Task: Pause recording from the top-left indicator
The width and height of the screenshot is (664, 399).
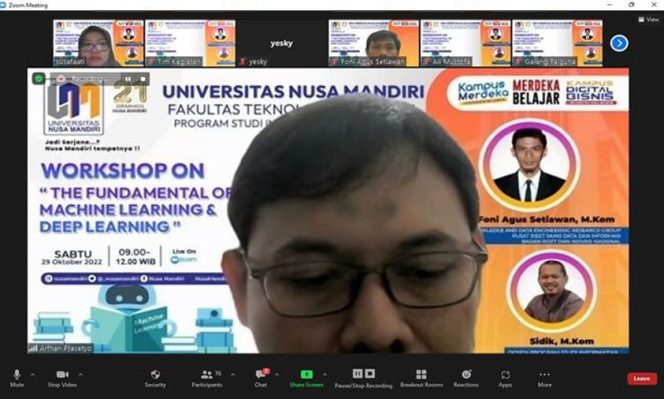Action: pos(128,79)
